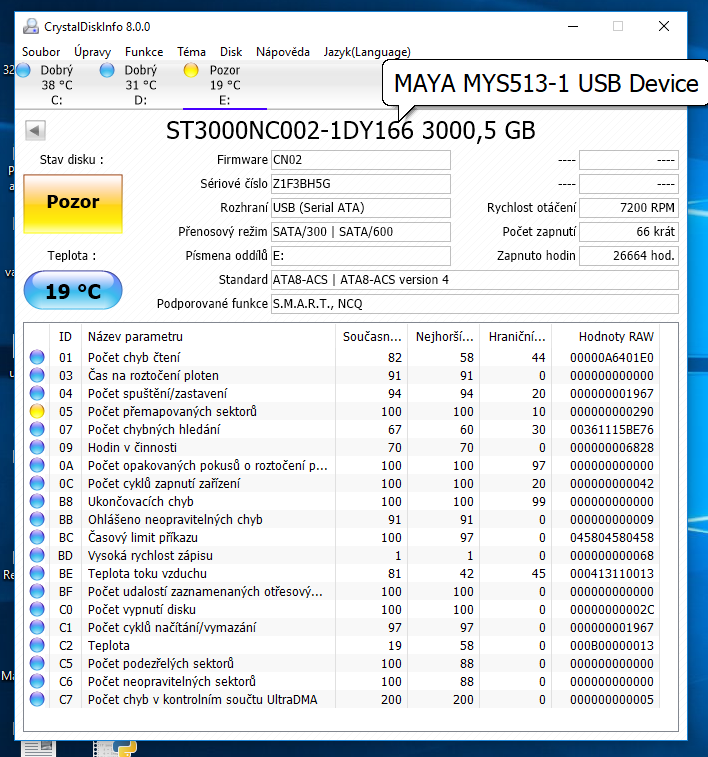Click the CrystalDiskInfo title bar app icon
Screen dimensions: 708x757
pyautogui.click(x=32, y=27)
